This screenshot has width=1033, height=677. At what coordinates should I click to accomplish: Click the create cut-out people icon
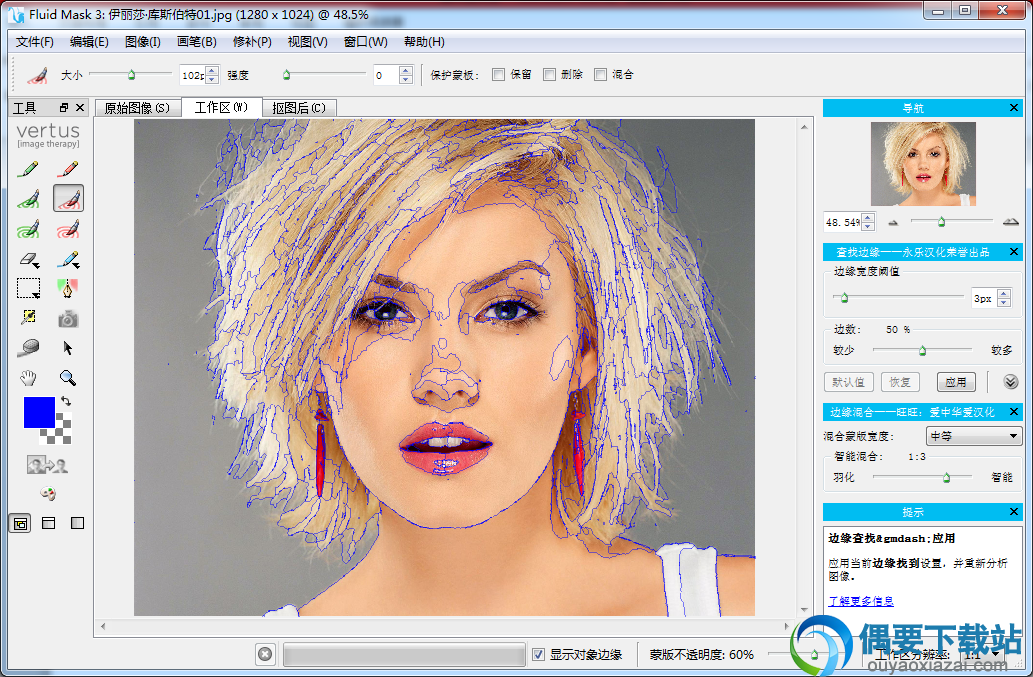tap(47, 465)
